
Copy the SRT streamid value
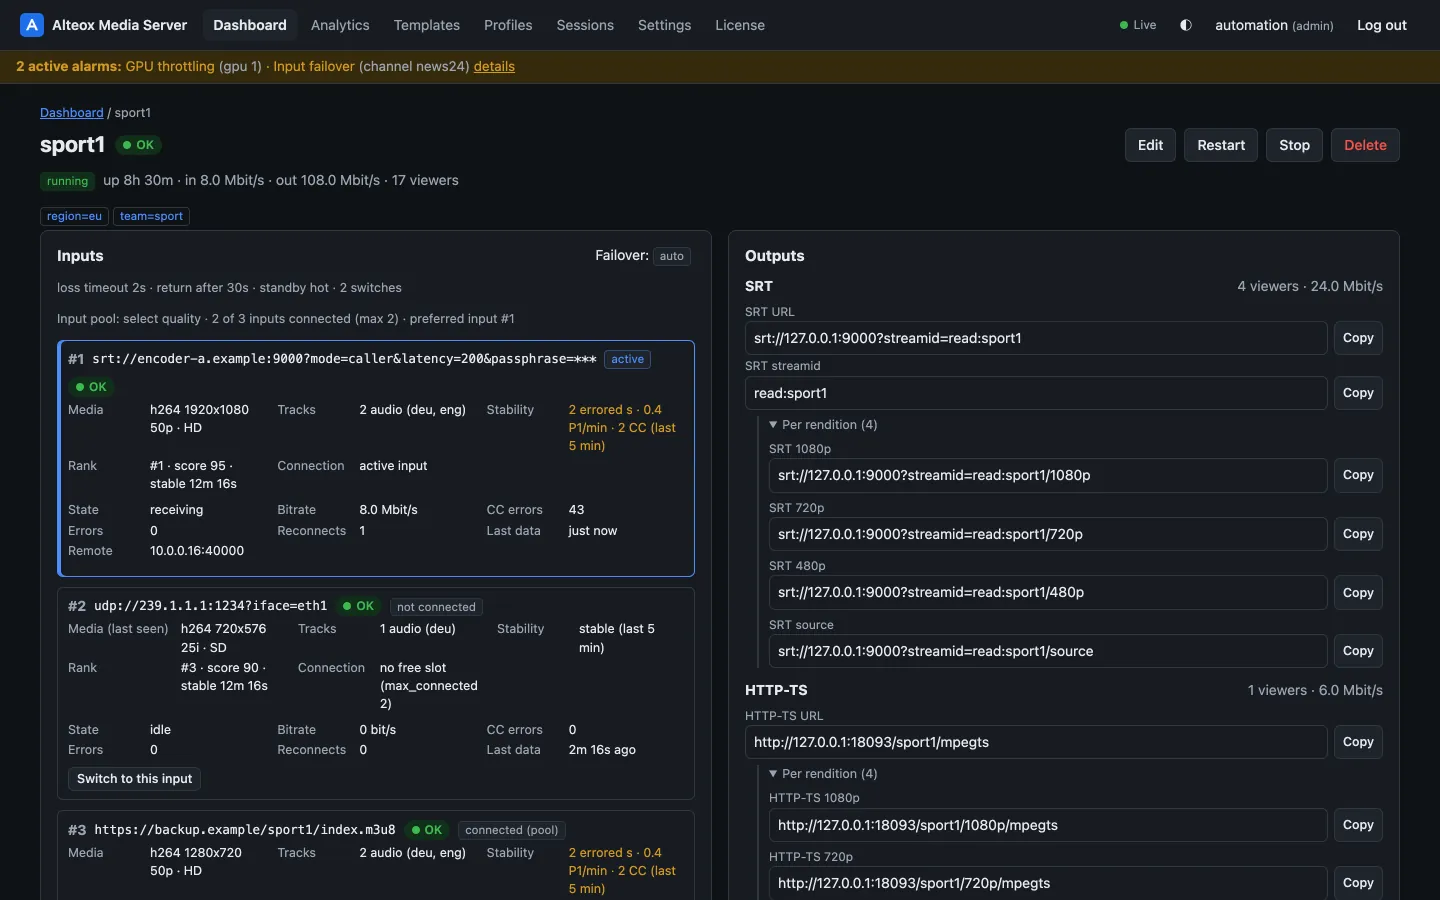coord(1358,393)
